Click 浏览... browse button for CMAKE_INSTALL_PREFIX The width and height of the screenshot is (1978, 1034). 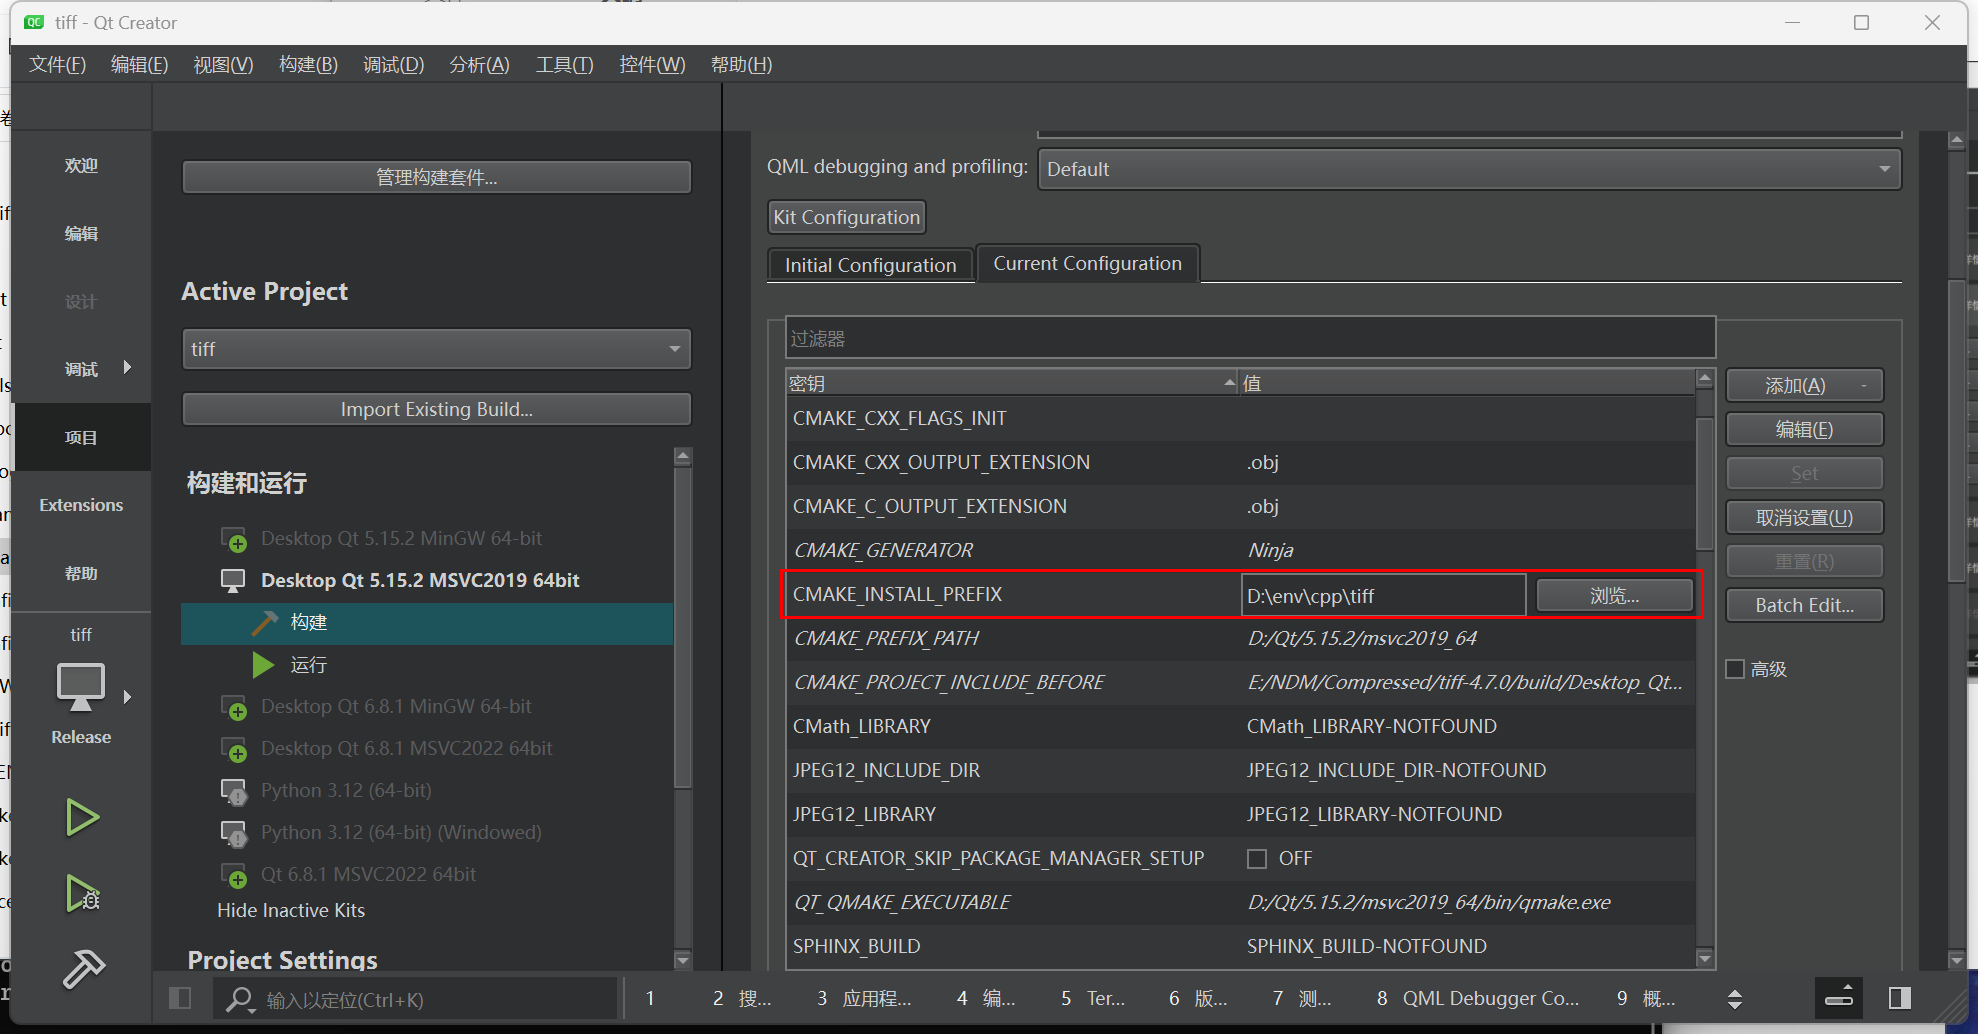pyautogui.click(x=1614, y=596)
